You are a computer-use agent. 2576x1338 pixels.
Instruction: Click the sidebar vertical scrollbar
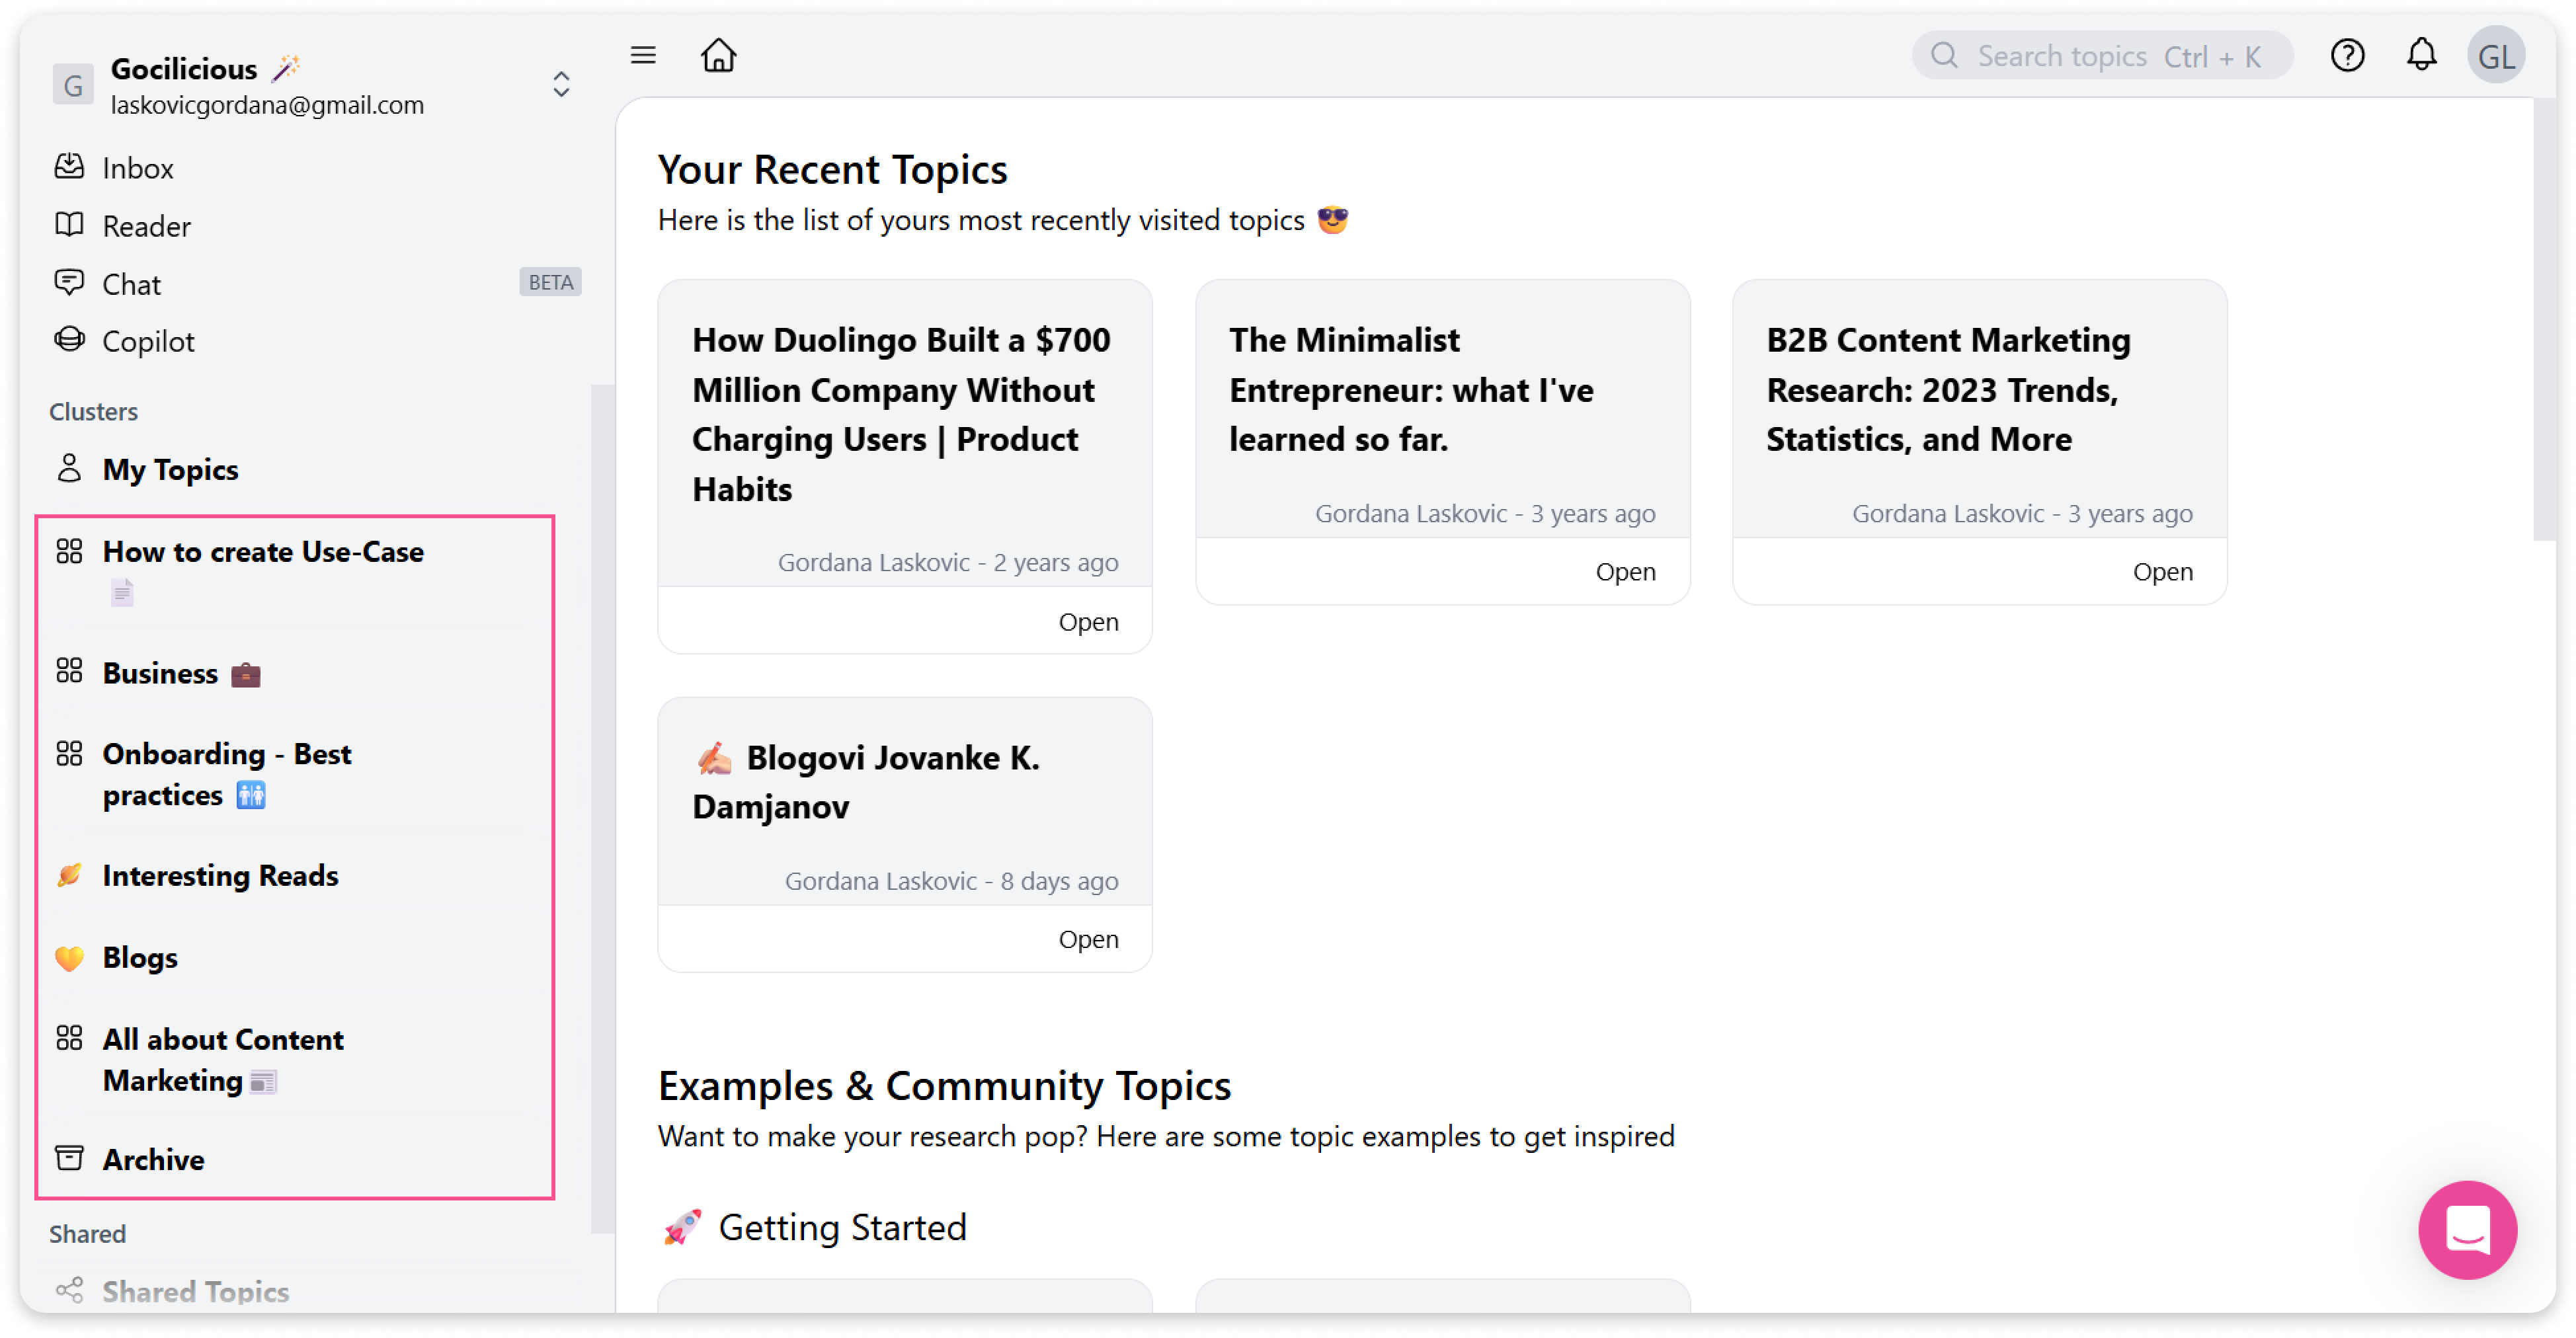[x=602, y=809]
